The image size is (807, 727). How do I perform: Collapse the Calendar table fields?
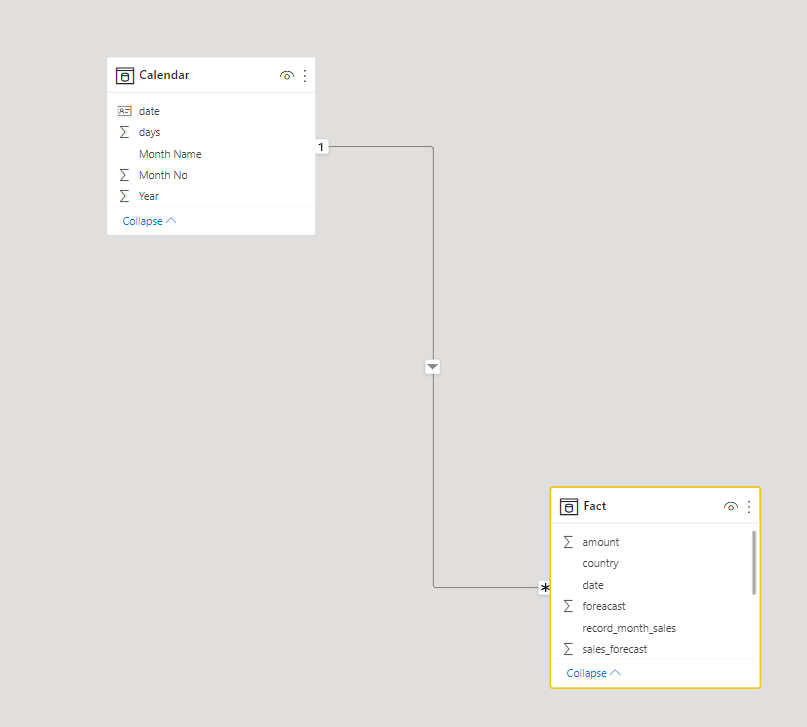(149, 221)
